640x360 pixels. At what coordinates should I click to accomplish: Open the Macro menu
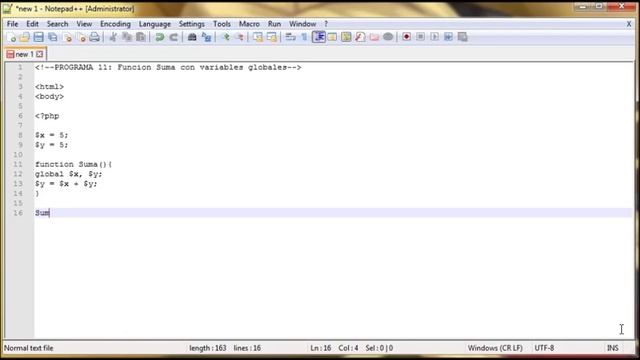tap(249, 24)
